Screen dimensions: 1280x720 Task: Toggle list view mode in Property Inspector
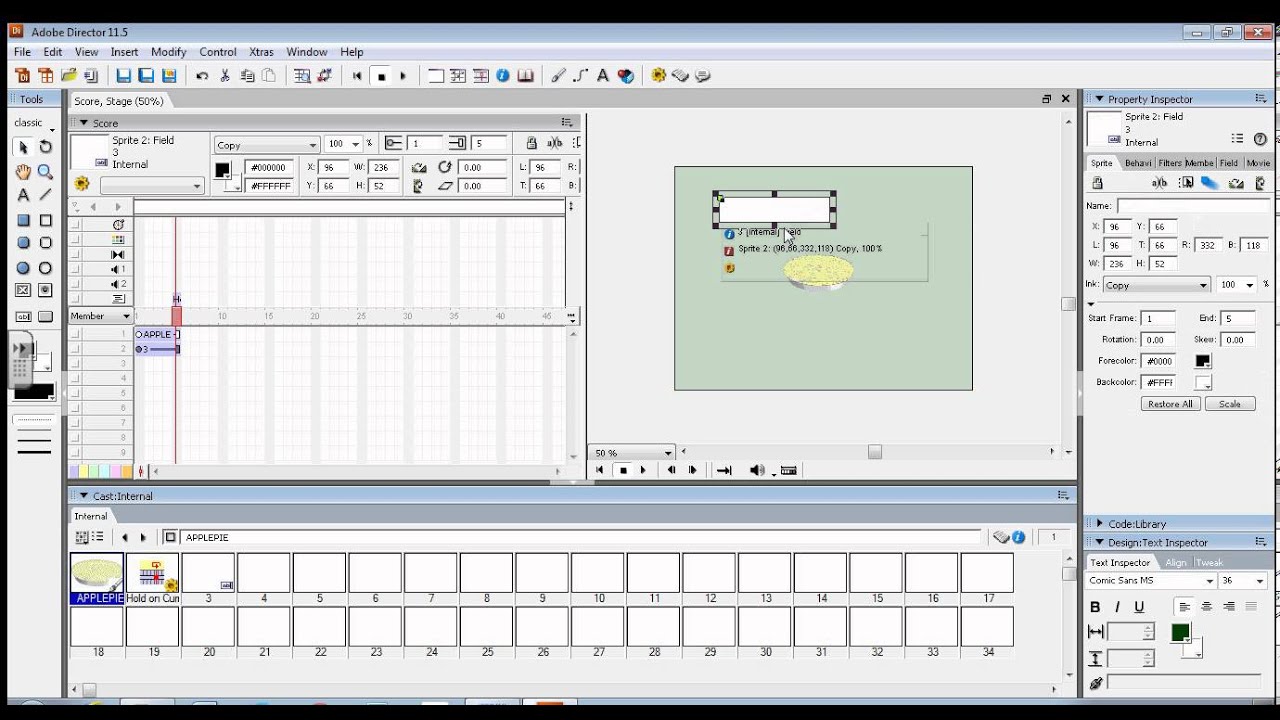point(1238,139)
